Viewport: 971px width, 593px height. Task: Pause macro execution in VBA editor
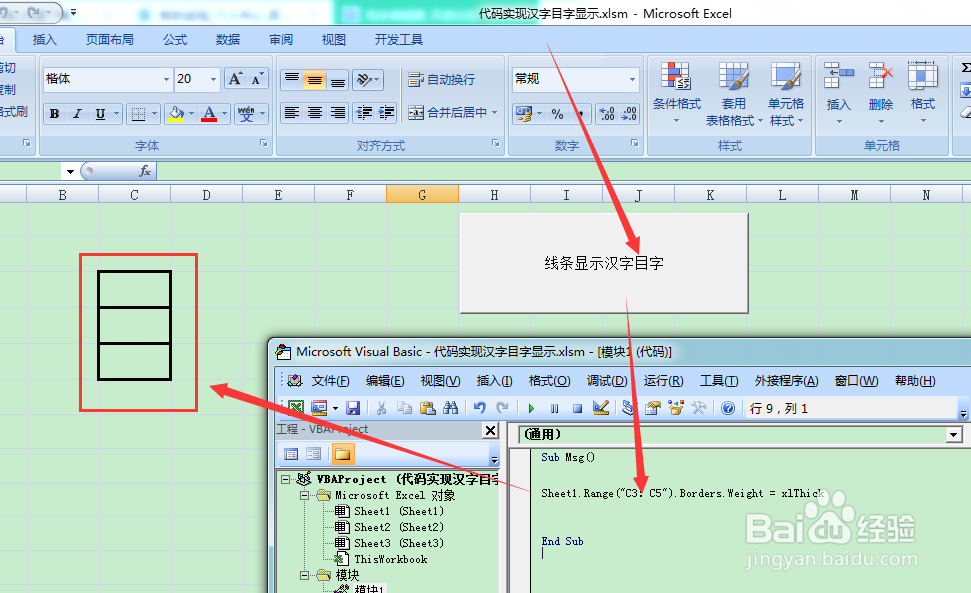(555, 407)
